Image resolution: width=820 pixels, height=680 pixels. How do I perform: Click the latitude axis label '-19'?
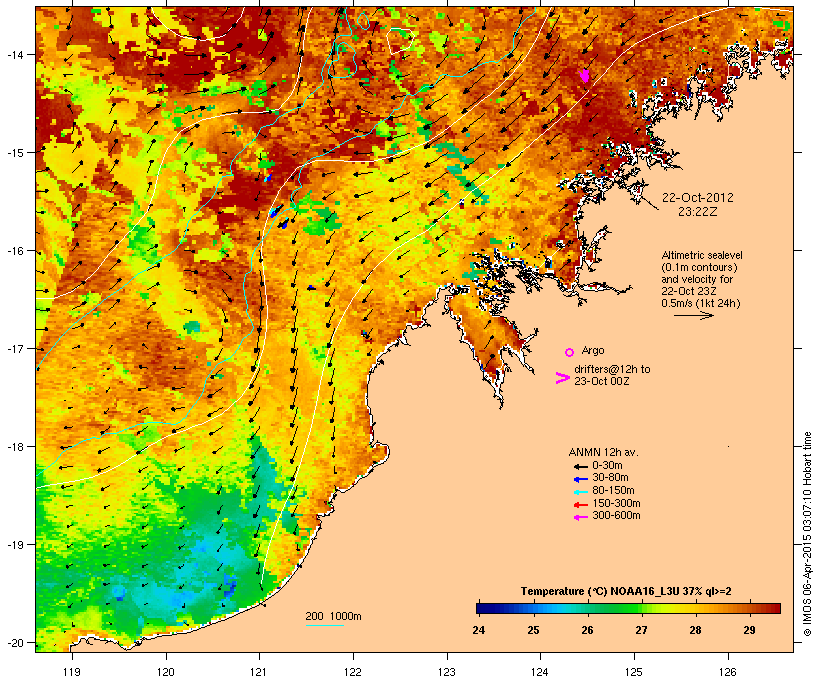14,545
